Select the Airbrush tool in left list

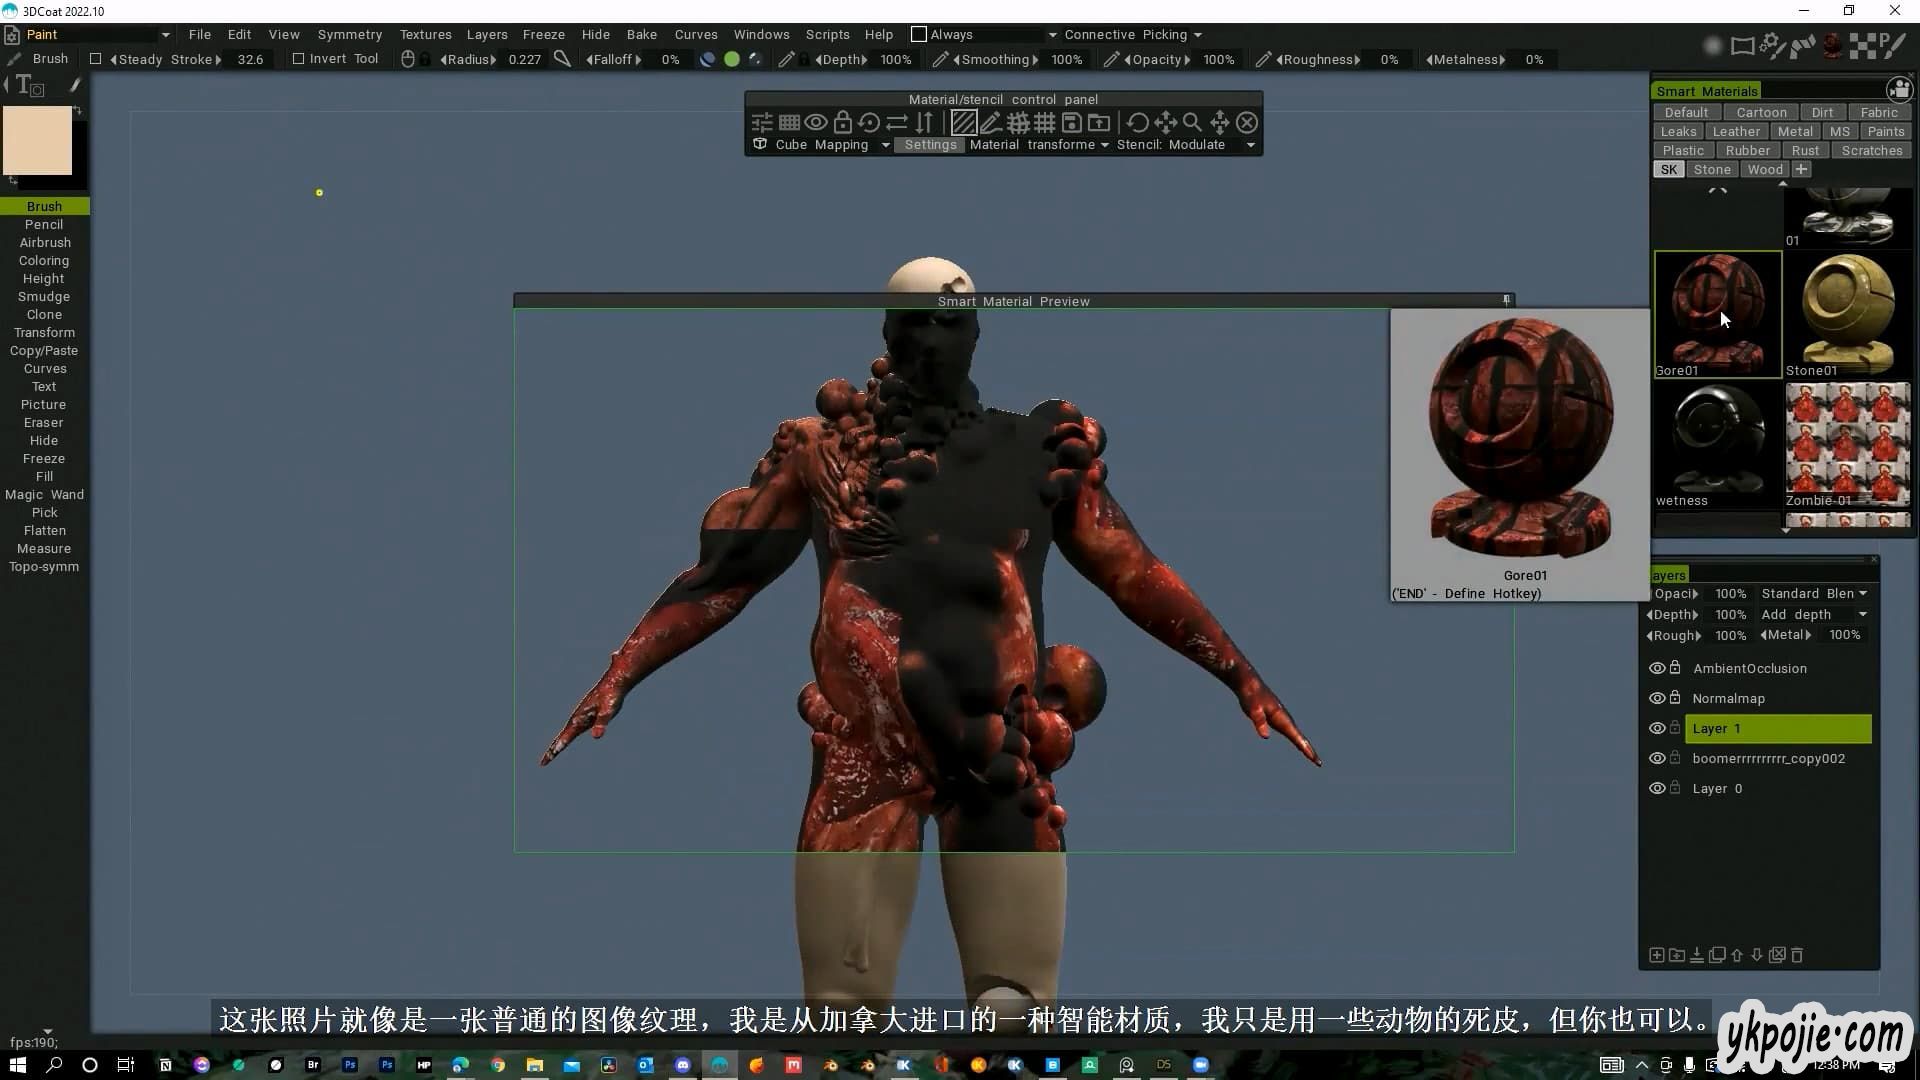point(45,242)
